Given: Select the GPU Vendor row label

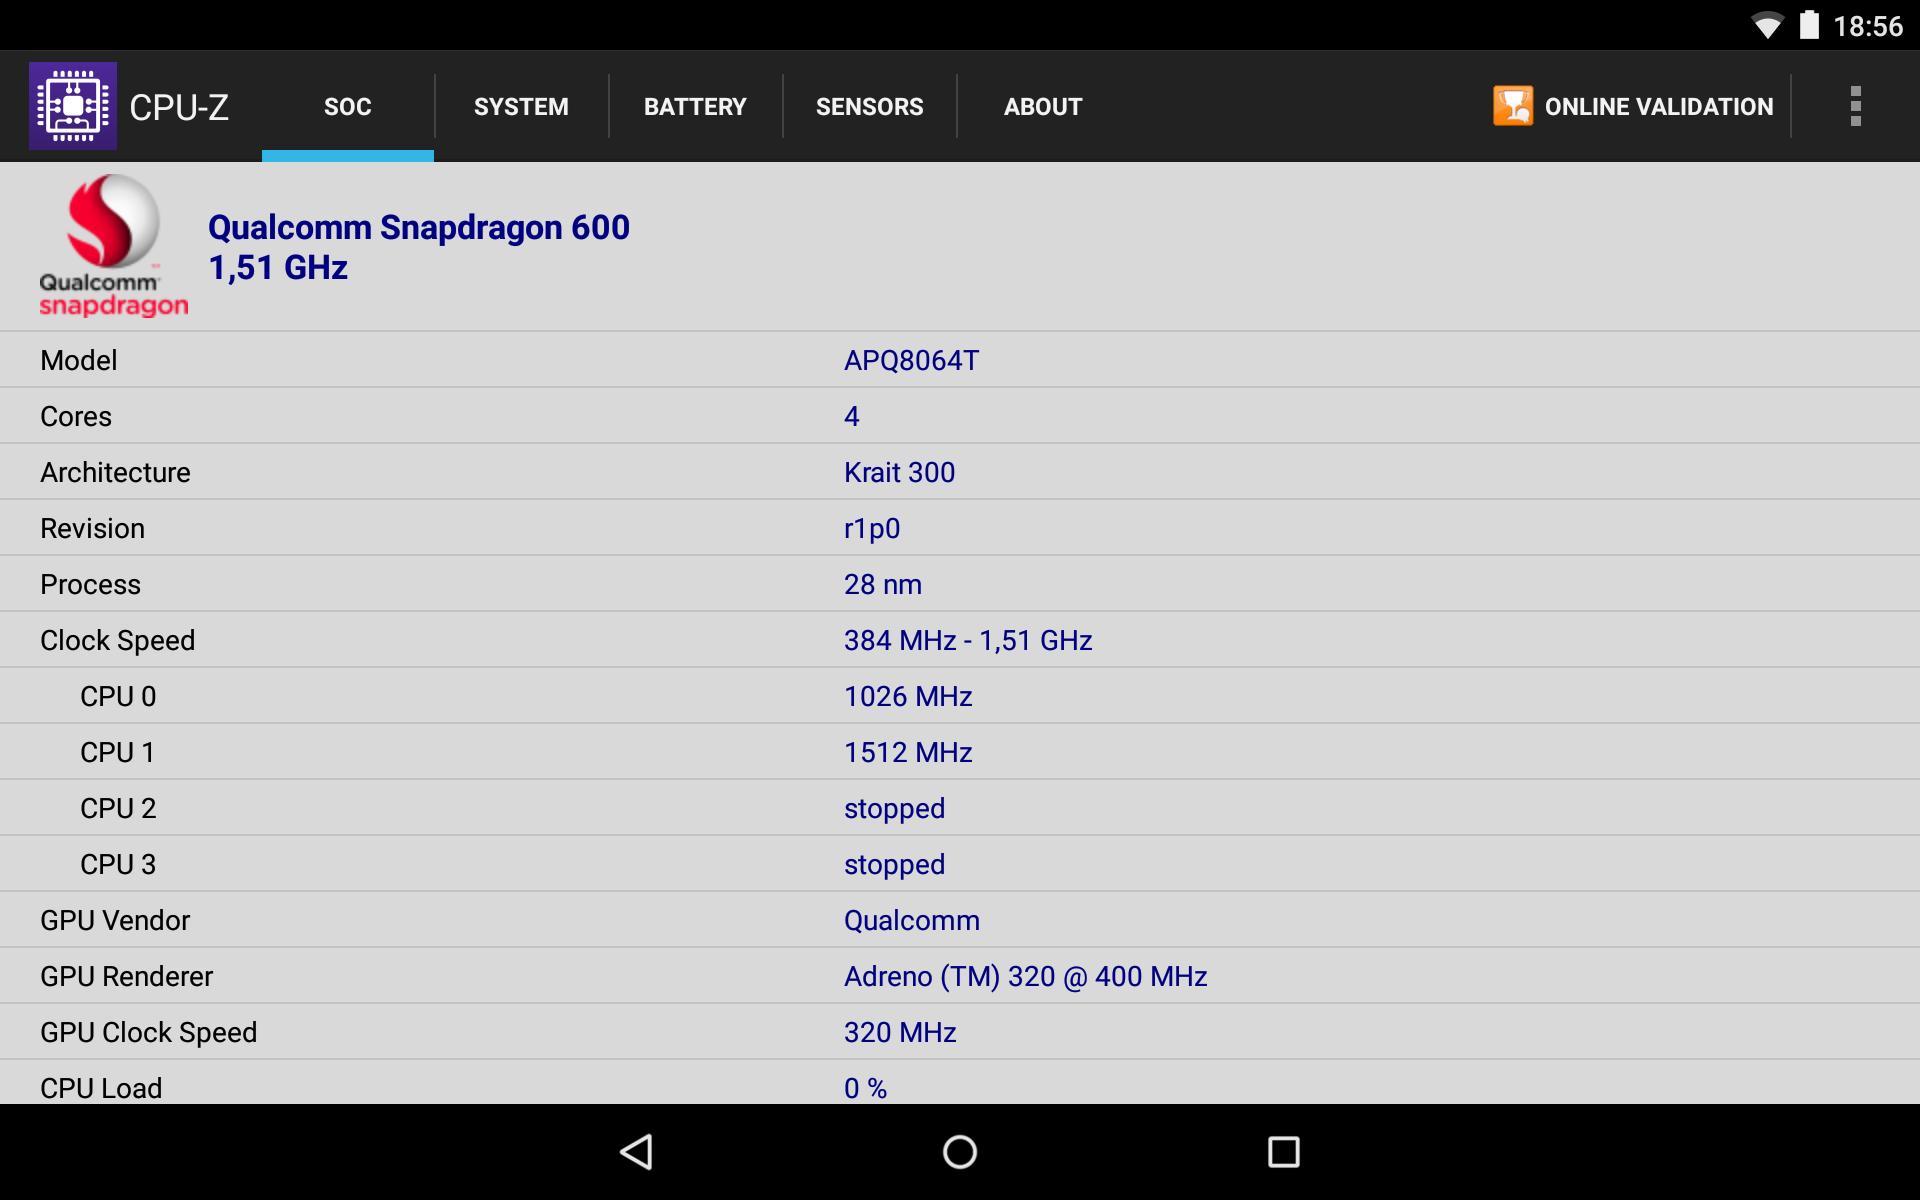Looking at the screenshot, I should click(115, 920).
